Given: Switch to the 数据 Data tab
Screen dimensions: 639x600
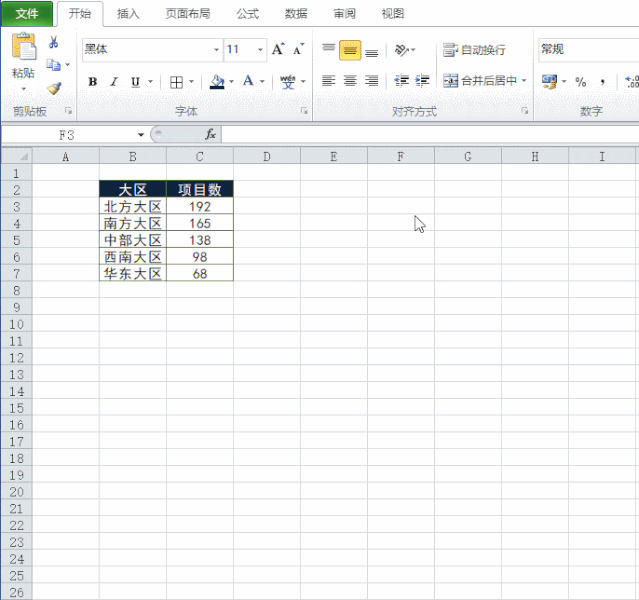Looking at the screenshot, I should click(x=296, y=14).
